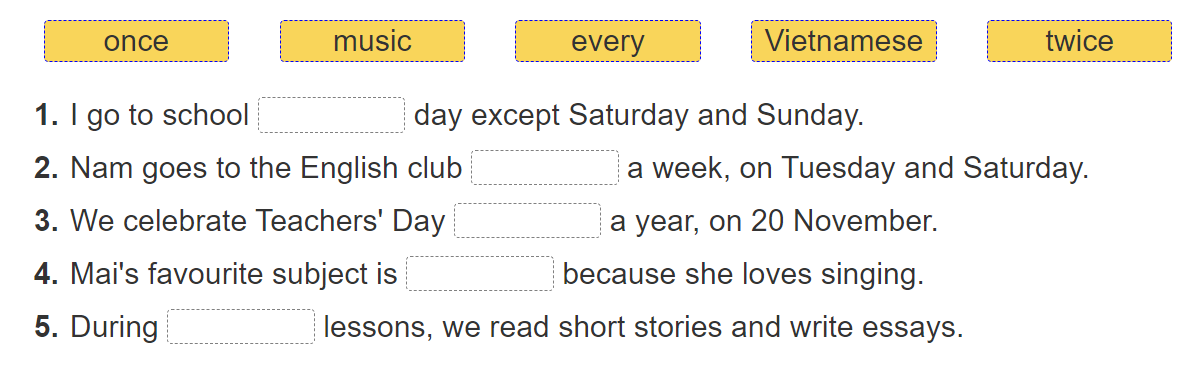The image size is (1183, 373).
Task: Click the sentence number "2."
Action: 47,168
